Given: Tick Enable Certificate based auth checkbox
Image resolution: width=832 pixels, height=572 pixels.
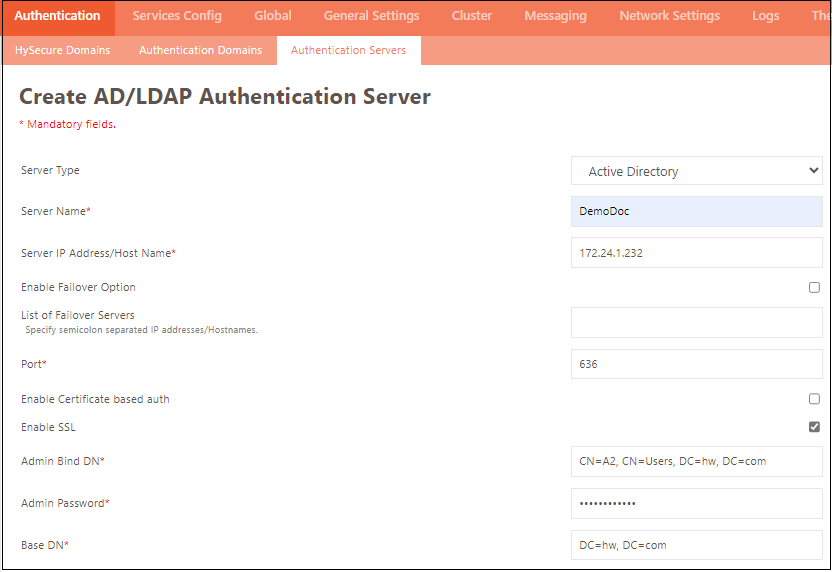Looking at the screenshot, I should [x=814, y=399].
